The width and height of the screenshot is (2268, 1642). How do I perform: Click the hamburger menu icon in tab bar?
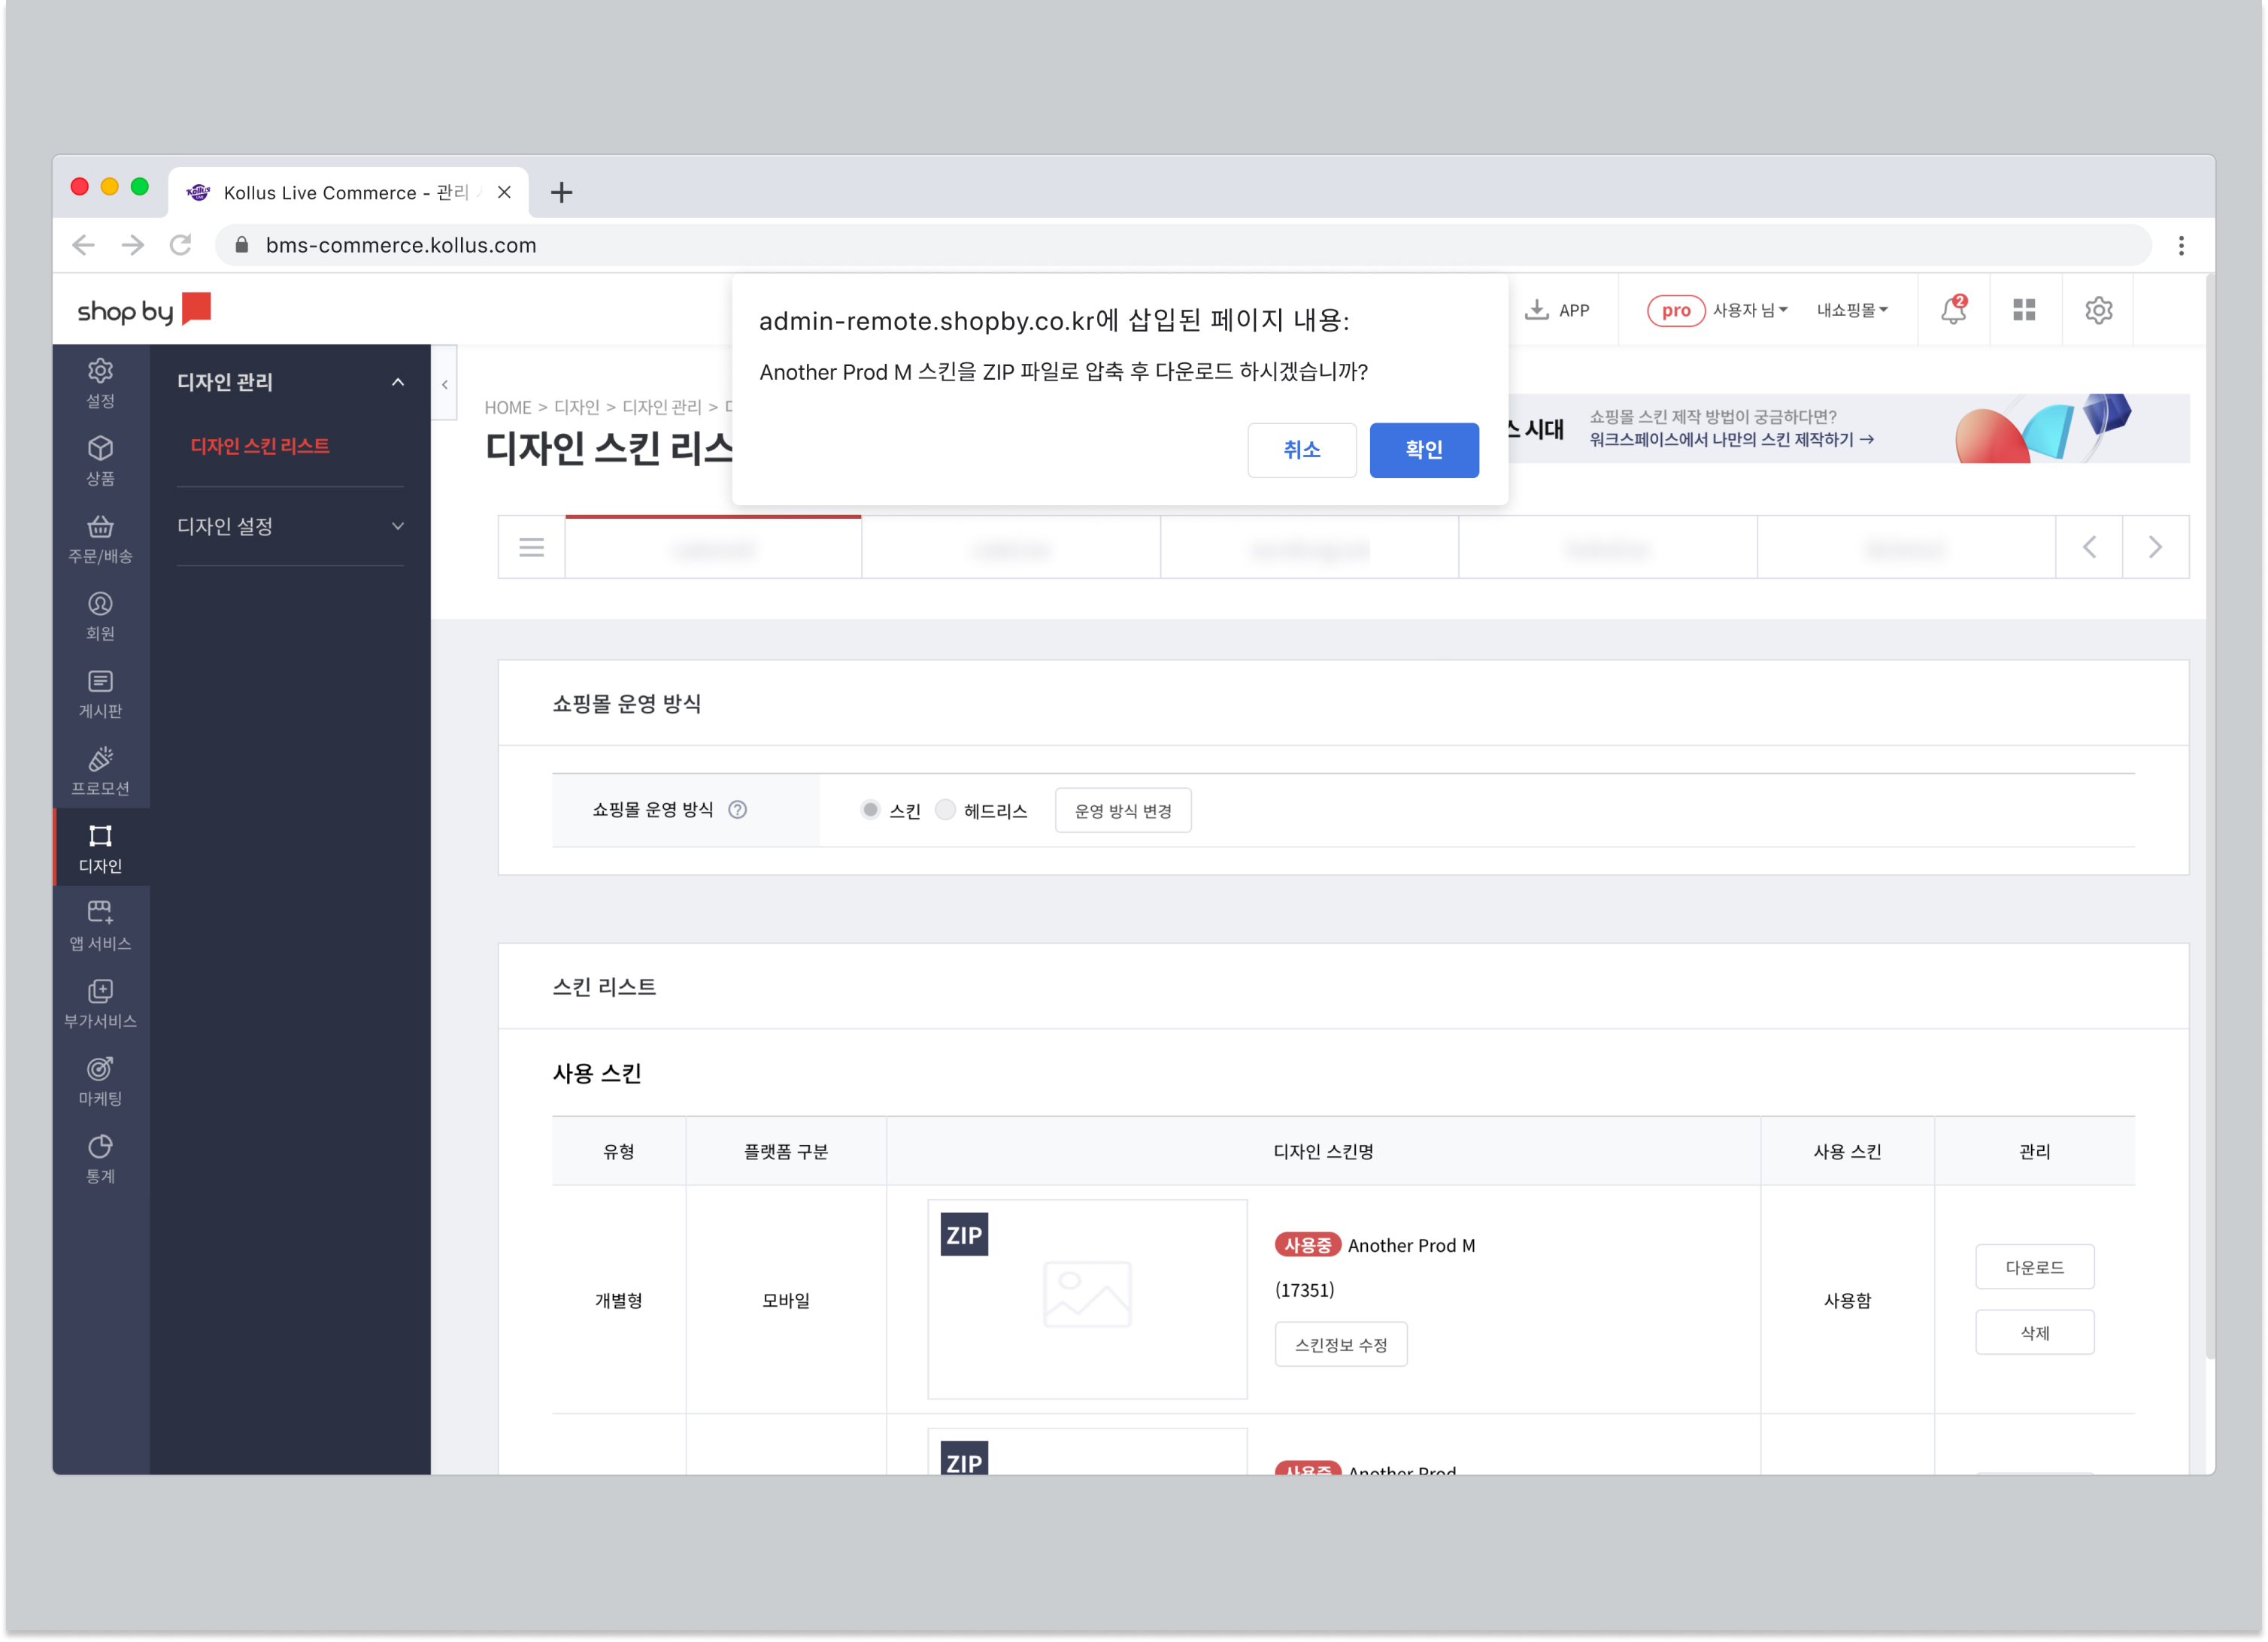[x=531, y=547]
